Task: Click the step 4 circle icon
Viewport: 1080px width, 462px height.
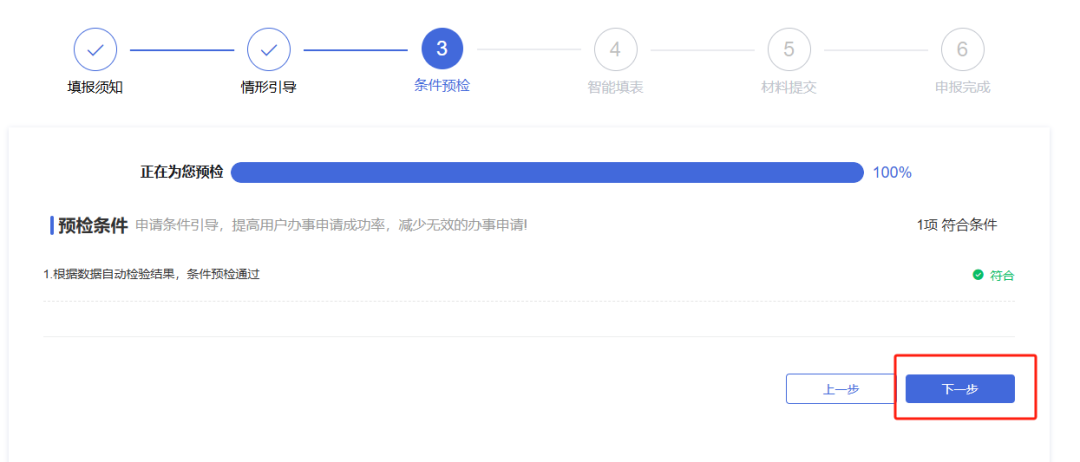Action: click(x=615, y=49)
